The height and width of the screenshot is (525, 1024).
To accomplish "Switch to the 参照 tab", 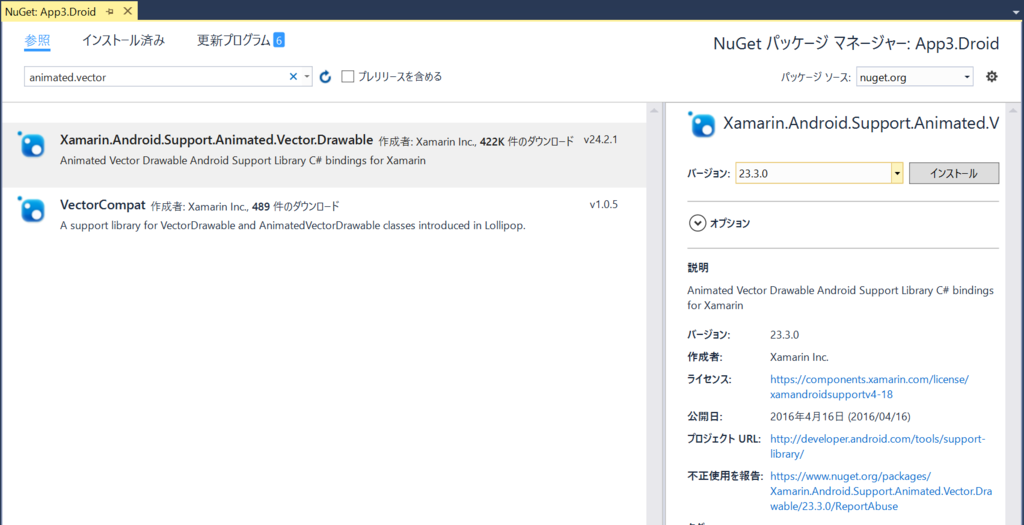I will [x=37, y=40].
